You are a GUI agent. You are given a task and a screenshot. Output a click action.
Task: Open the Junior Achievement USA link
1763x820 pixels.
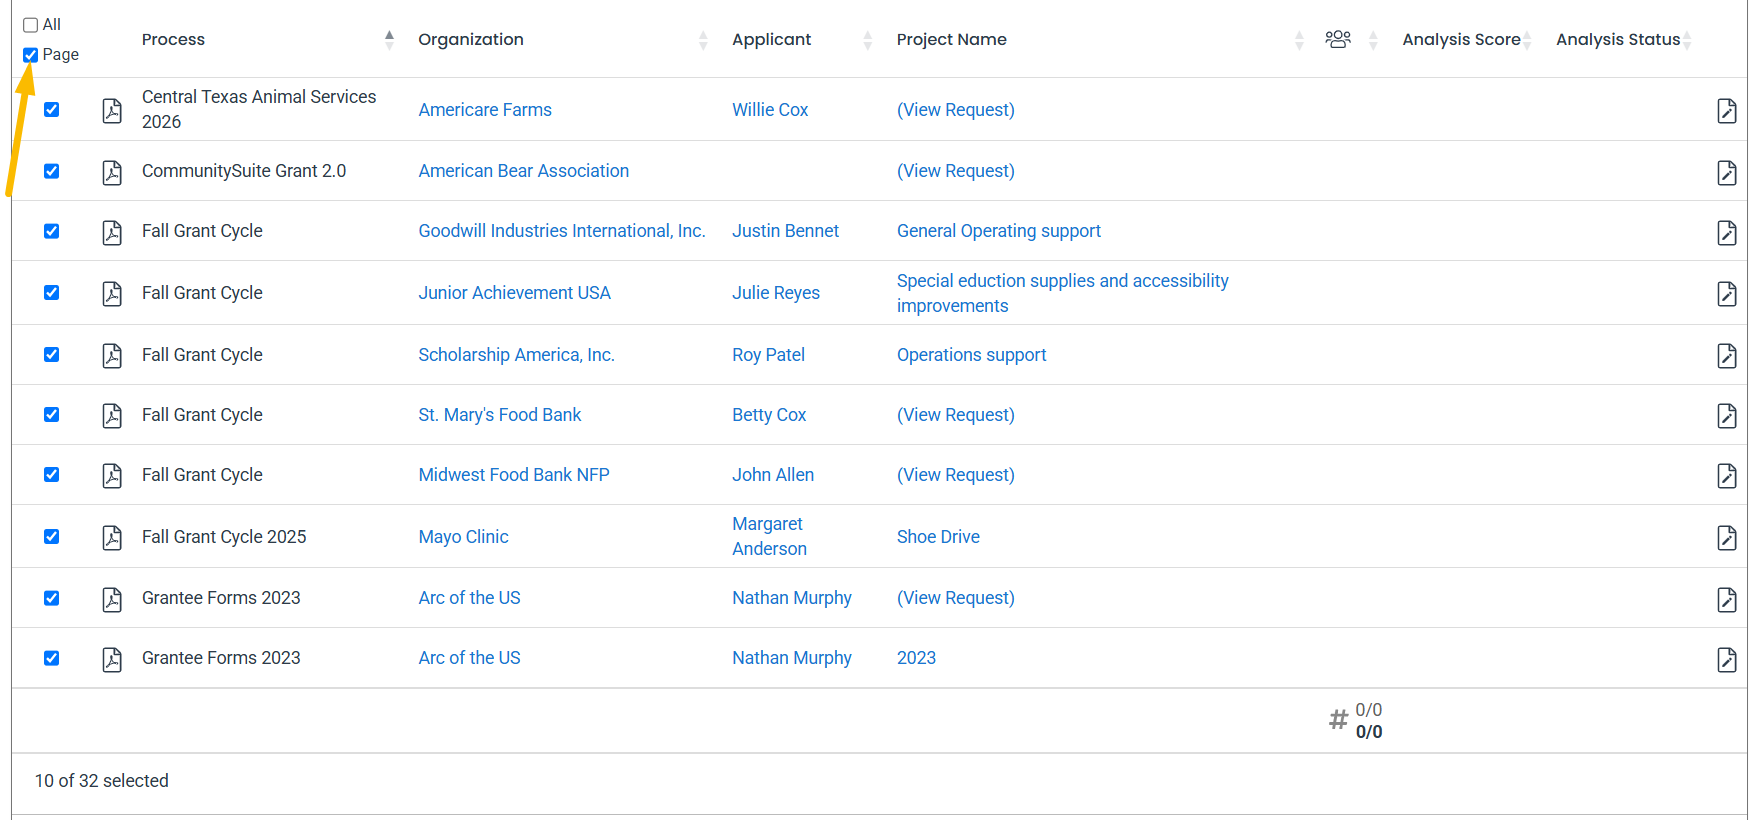tap(514, 293)
